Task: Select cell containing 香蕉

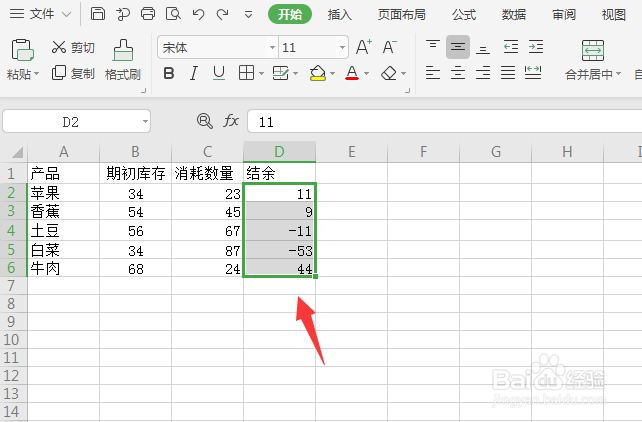Action: point(63,212)
